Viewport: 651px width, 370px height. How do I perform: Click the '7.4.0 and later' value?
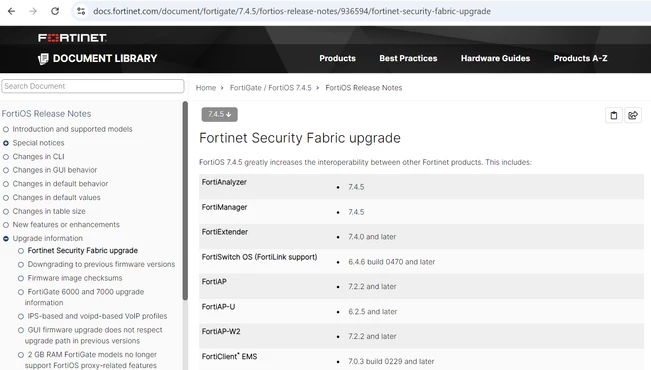click(372, 237)
